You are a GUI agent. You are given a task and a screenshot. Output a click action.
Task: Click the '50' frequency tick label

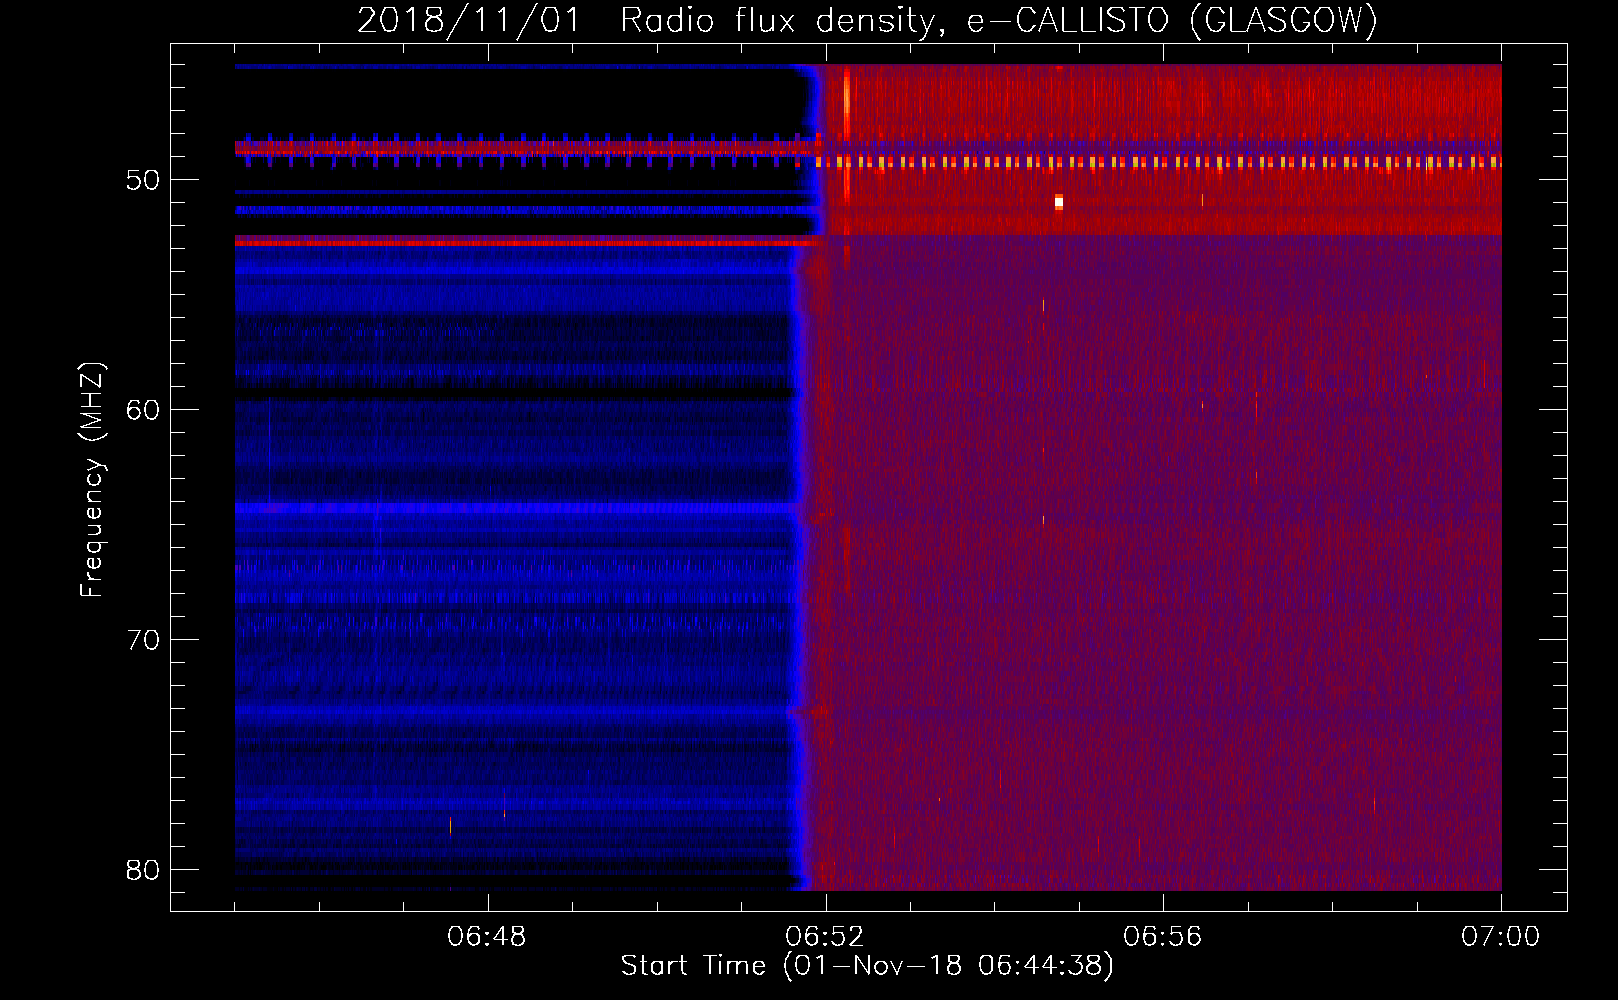(x=144, y=180)
